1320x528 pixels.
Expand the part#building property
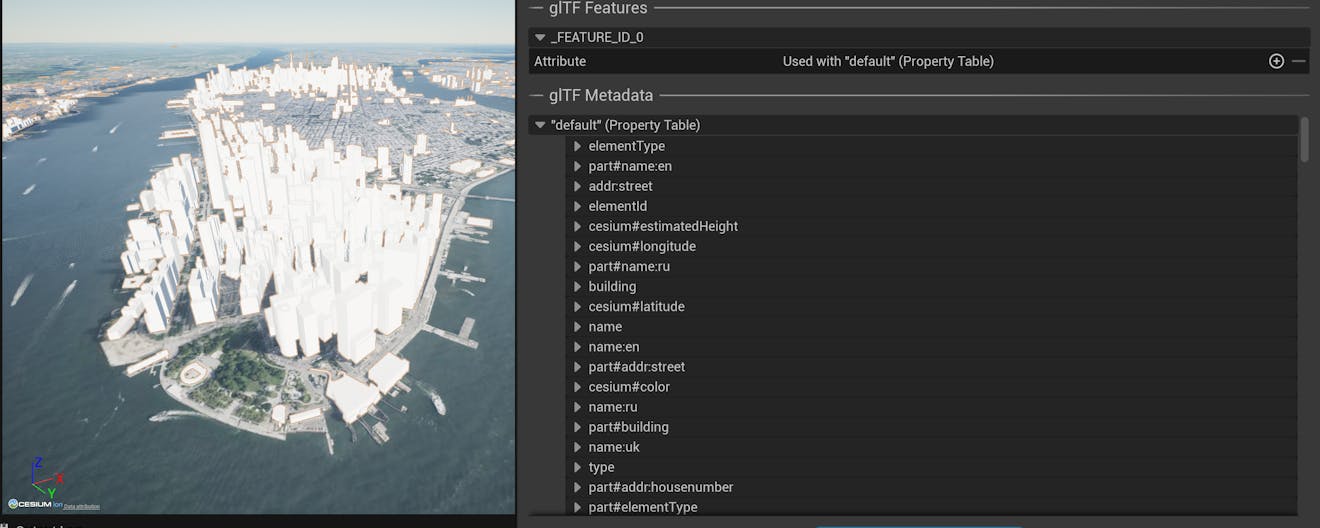tap(578, 427)
